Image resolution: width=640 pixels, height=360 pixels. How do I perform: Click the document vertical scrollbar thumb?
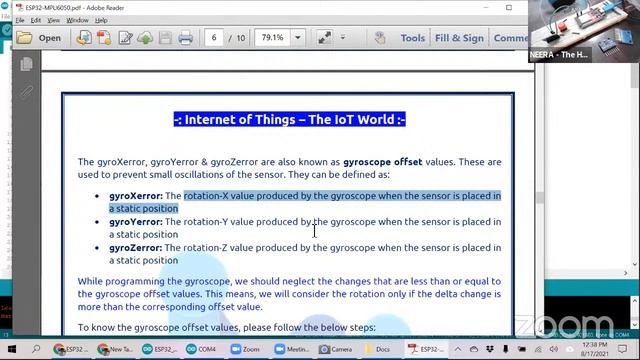(x=540, y=198)
